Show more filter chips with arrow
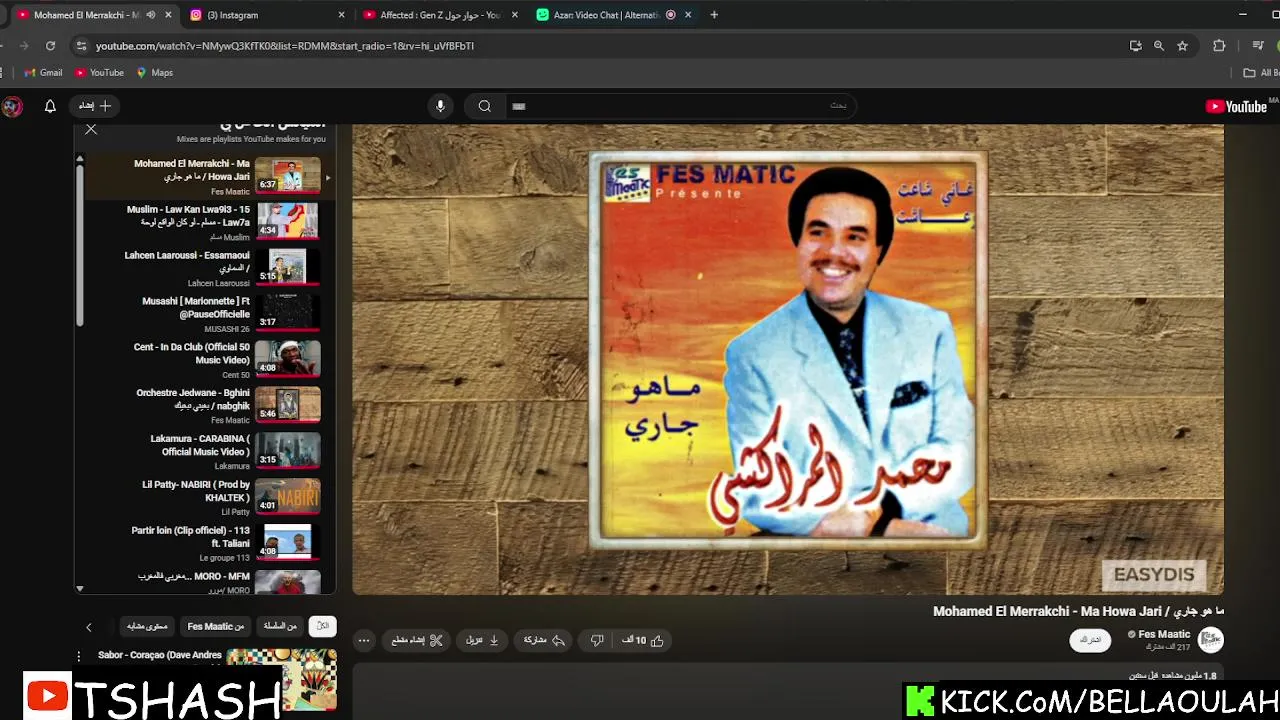Image resolution: width=1280 pixels, height=720 pixels. [x=89, y=627]
